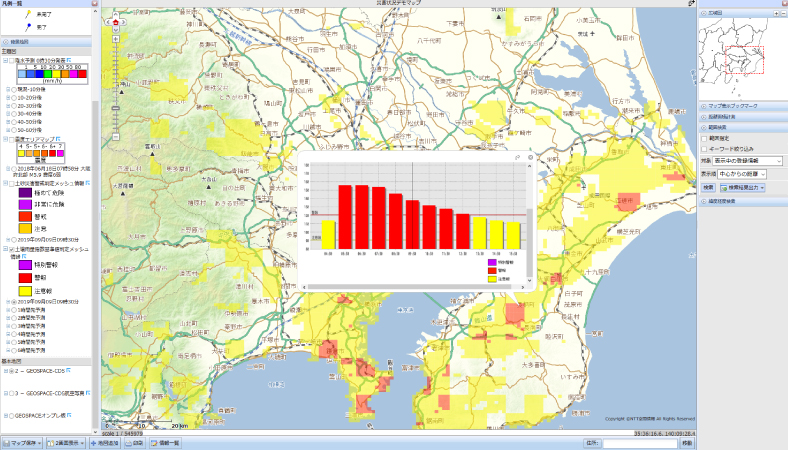Click the 移動 button next to address field
Image resolution: width=788 pixels, height=450 pixels.
coord(686,443)
